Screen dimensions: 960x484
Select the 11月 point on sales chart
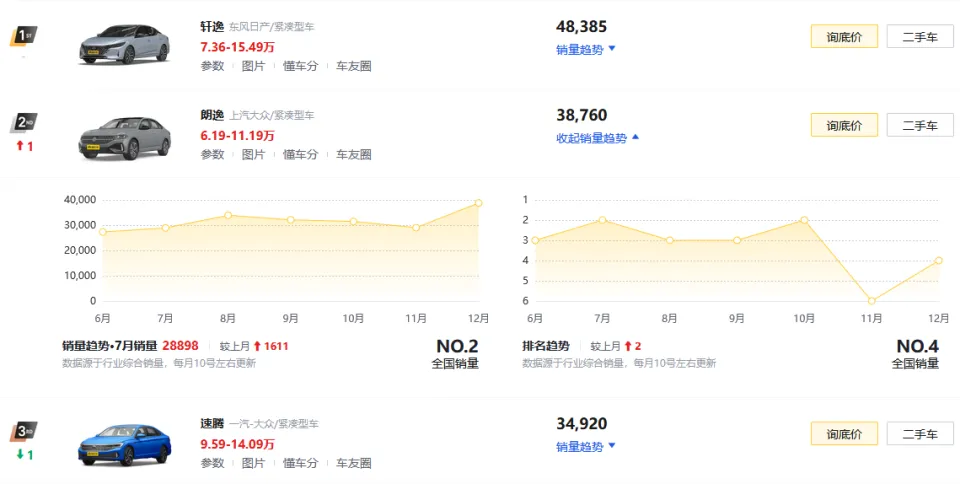416,228
